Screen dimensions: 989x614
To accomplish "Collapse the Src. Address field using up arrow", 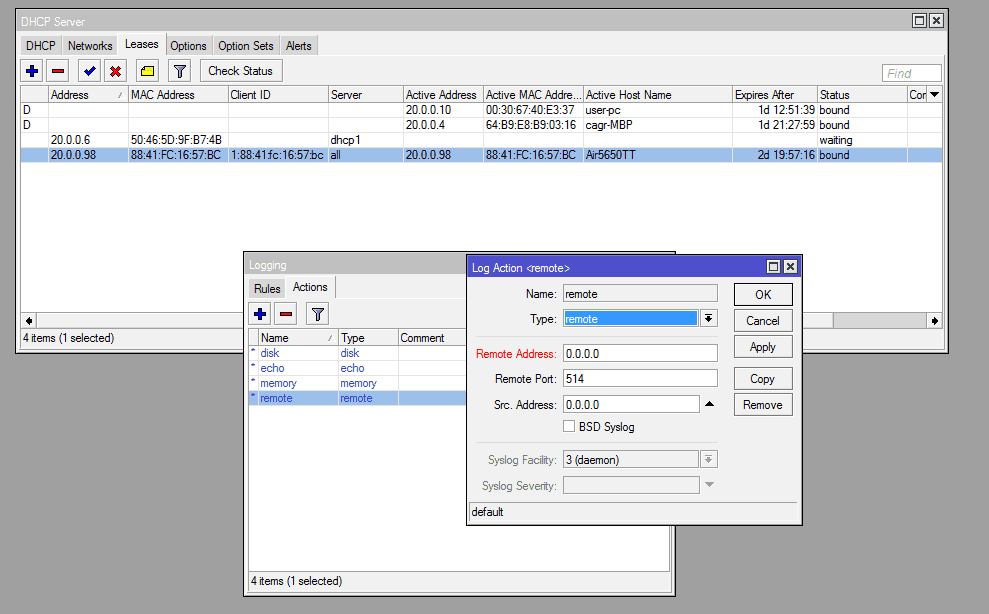I will click(x=709, y=405).
